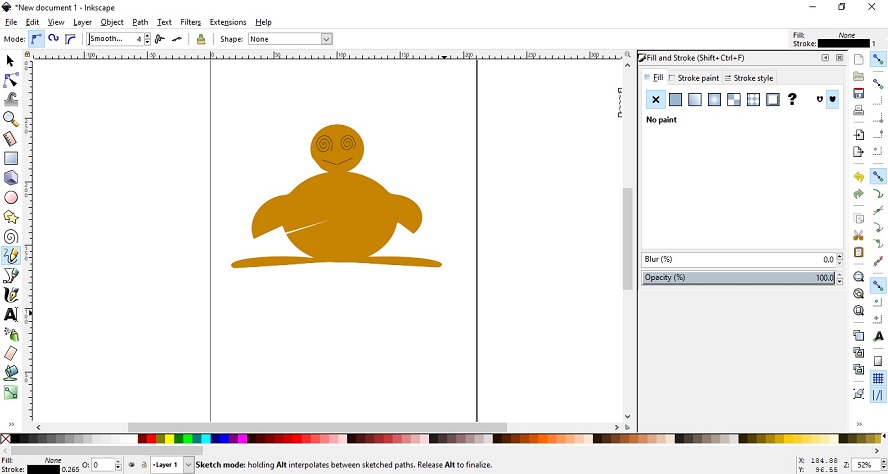888x474 pixels.
Task: Click the Blur percent stepper arrows
Action: 839,259
